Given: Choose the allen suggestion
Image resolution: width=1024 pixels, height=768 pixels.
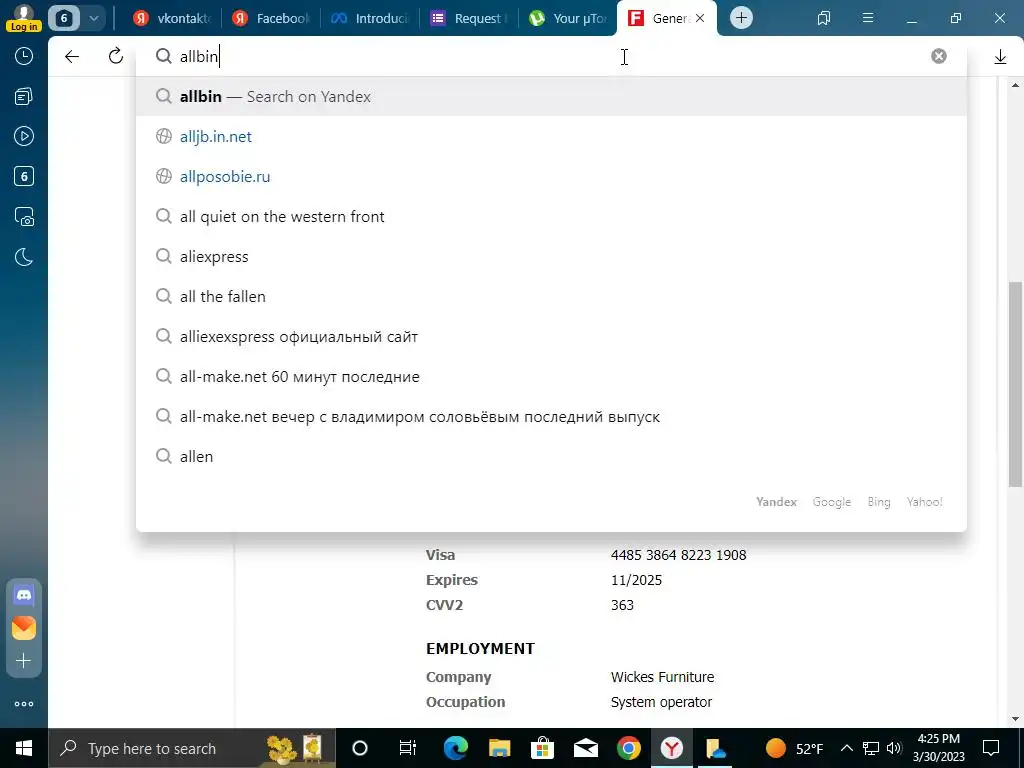Looking at the screenshot, I should 551,456.
